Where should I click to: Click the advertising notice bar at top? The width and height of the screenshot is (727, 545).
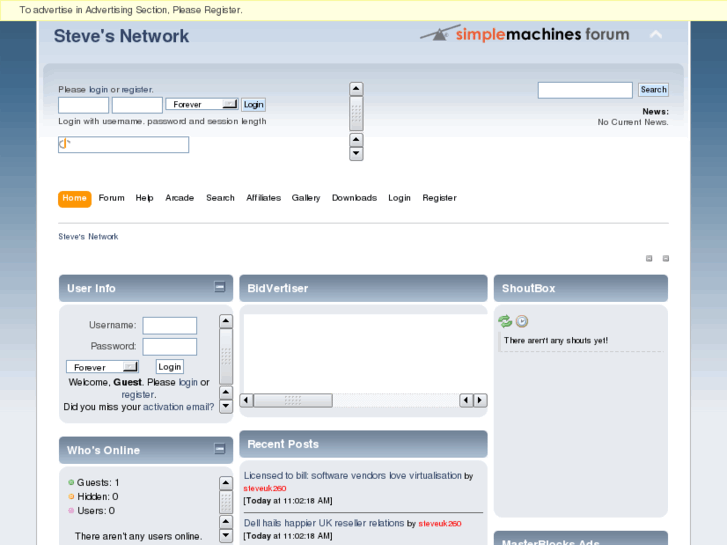[364, 10]
